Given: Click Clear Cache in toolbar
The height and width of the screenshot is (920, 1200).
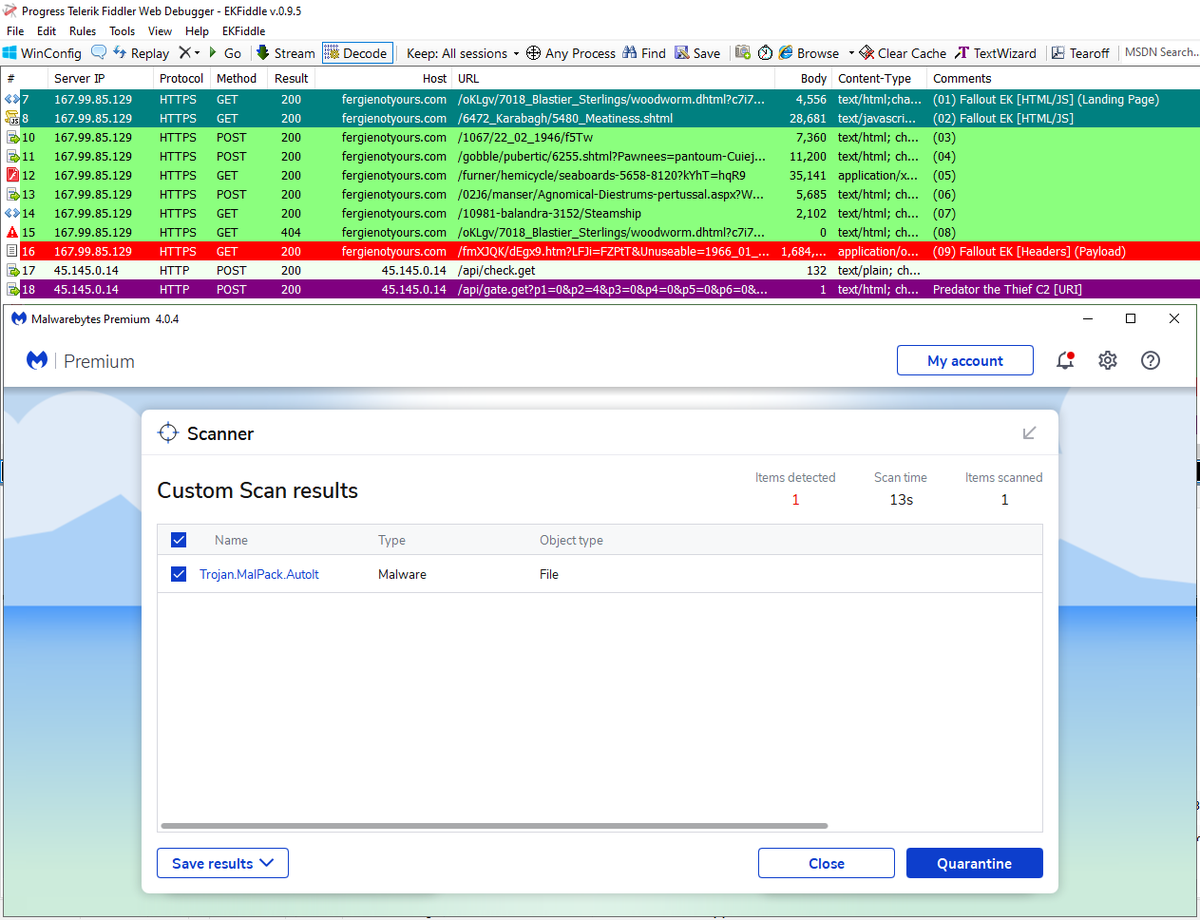Looking at the screenshot, I should [903, 53].
